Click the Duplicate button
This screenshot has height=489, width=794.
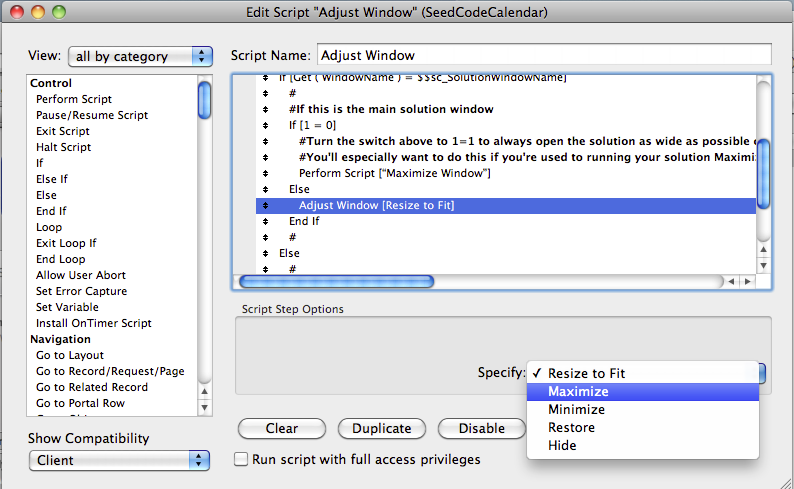tap(381, 429)
